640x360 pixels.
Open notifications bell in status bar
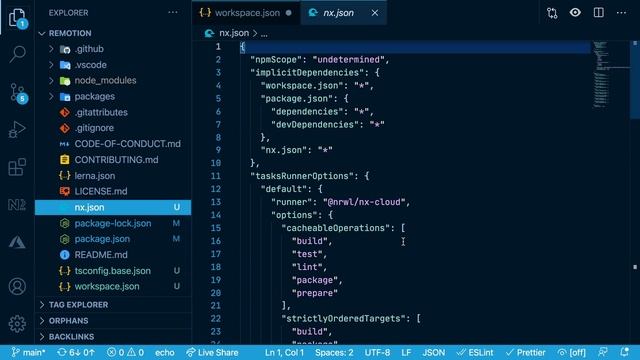(624, 352)
